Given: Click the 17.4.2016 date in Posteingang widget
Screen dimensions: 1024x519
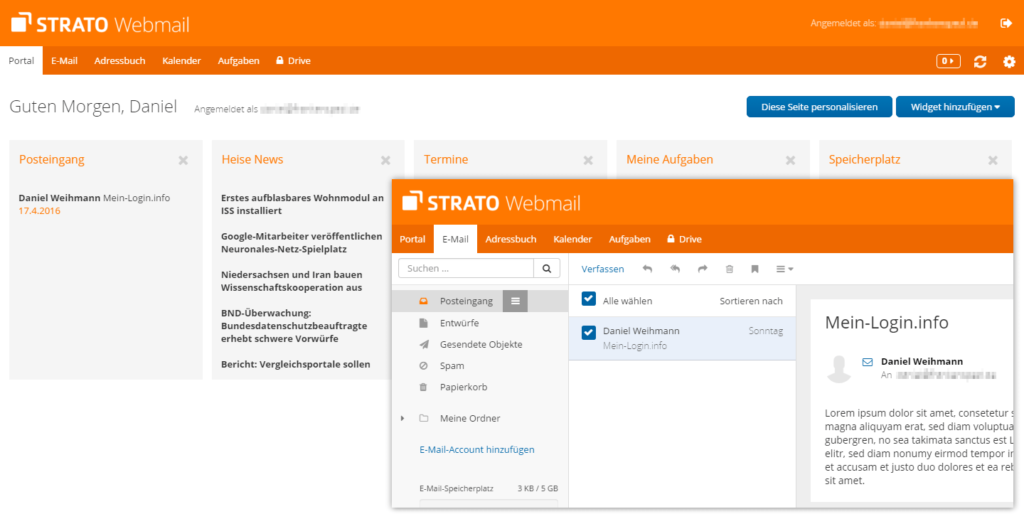Looking at the screenshot, I should (x=39, y=212).
